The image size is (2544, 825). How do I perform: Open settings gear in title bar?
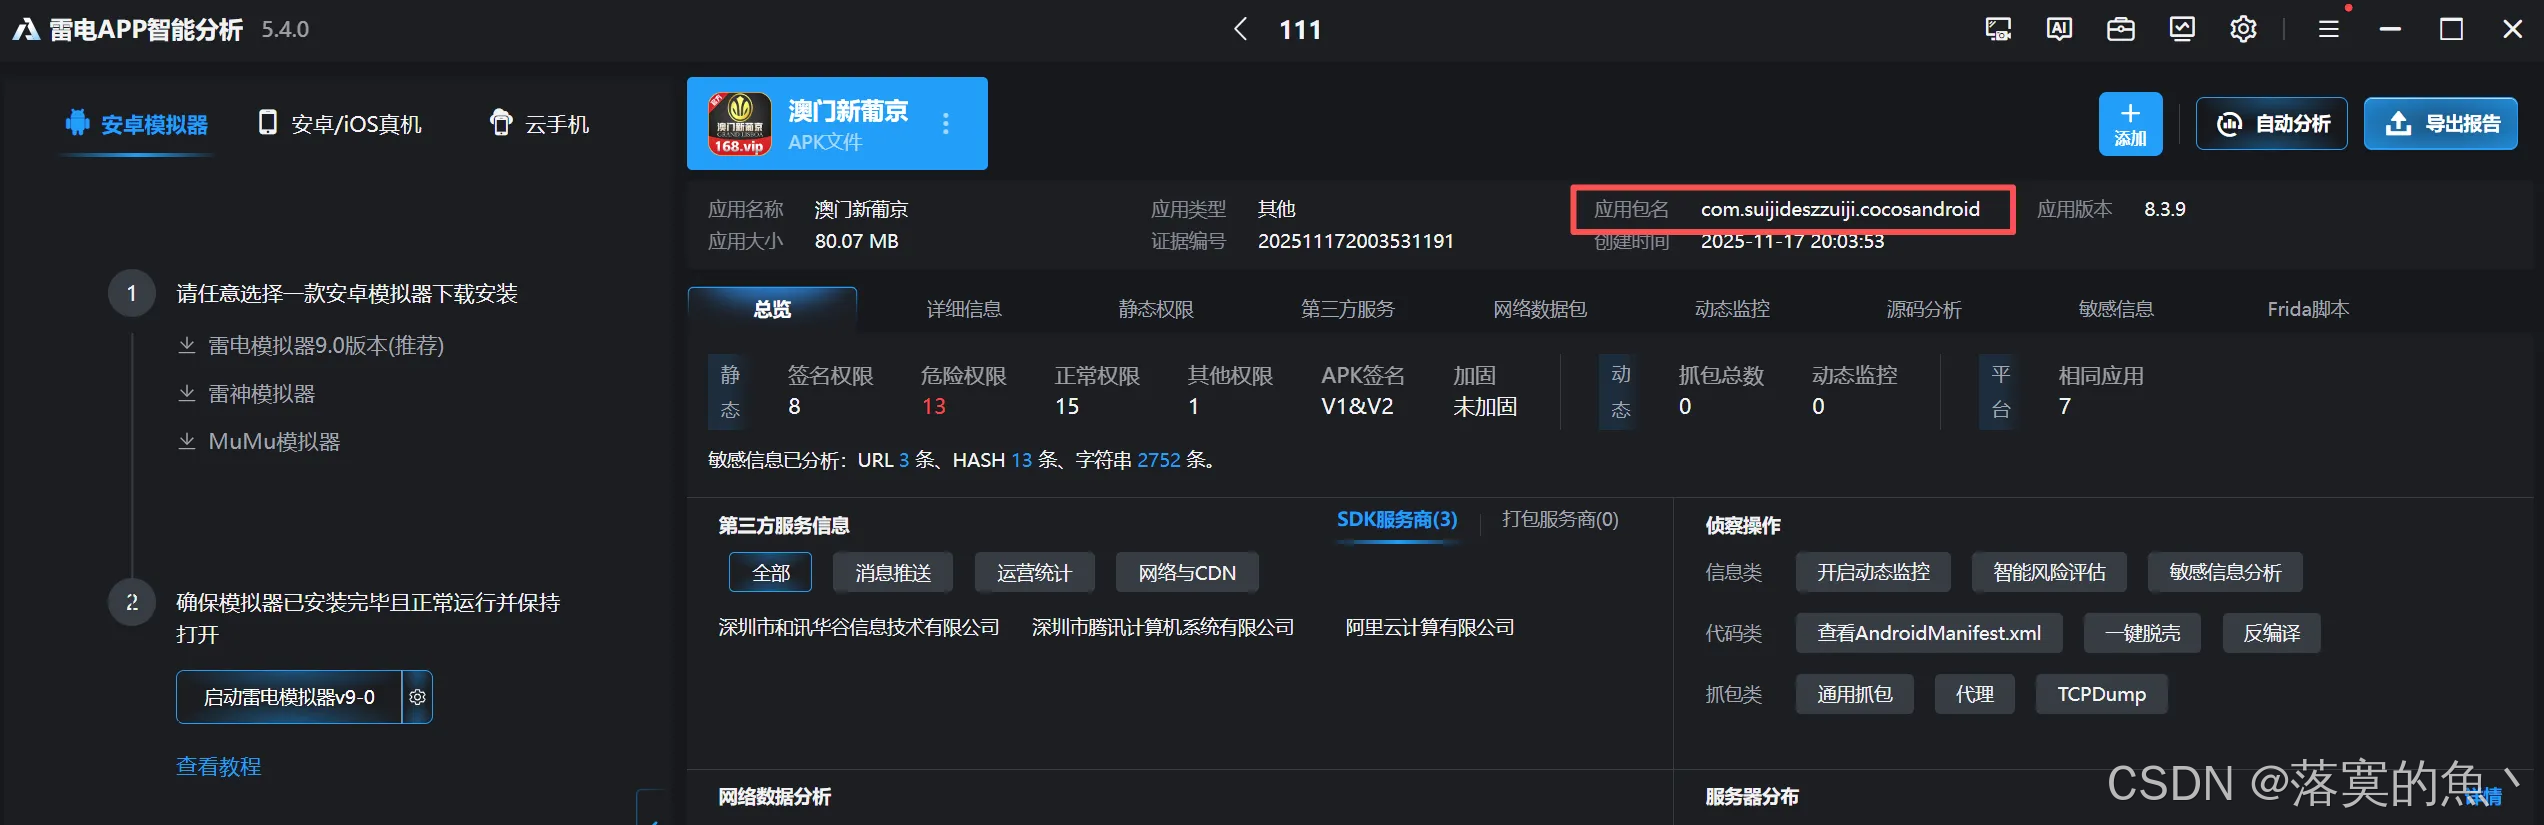2243,29
